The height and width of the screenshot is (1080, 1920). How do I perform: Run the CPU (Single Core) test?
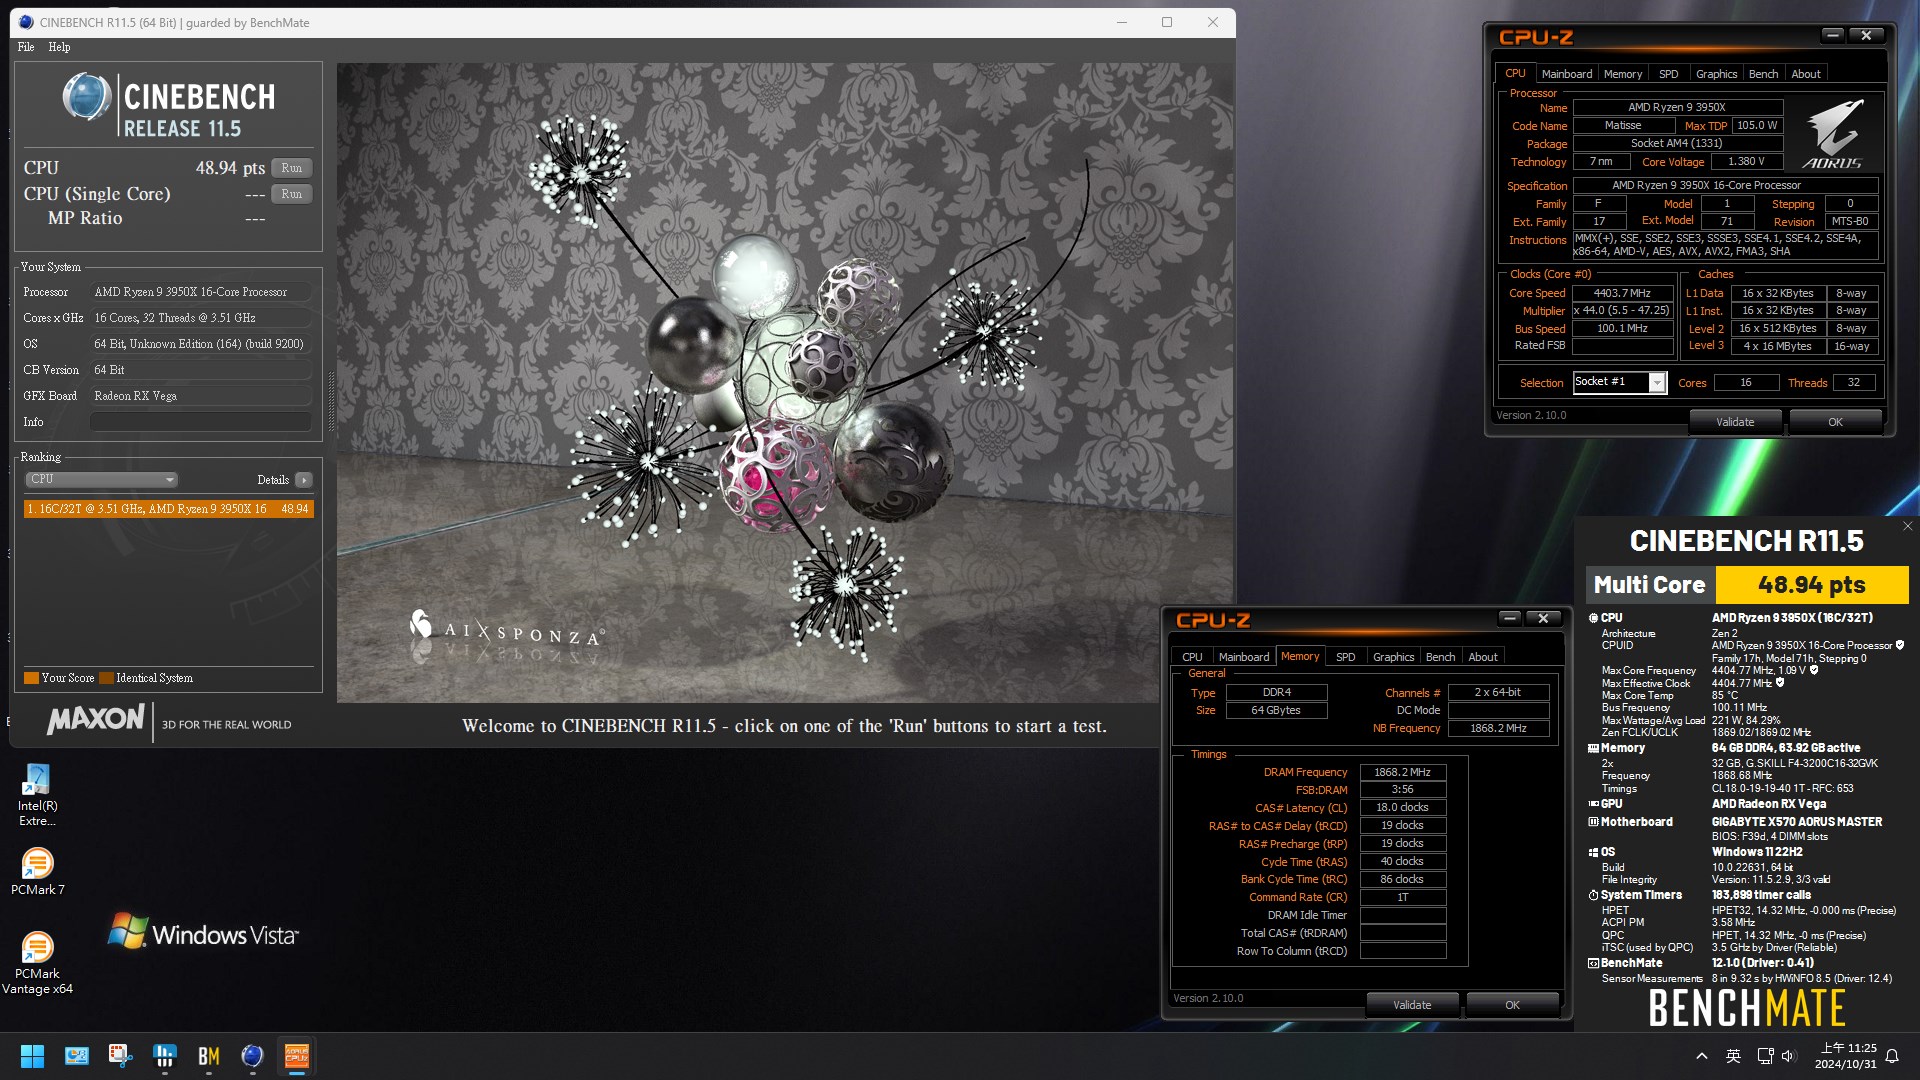pos(291,194)
